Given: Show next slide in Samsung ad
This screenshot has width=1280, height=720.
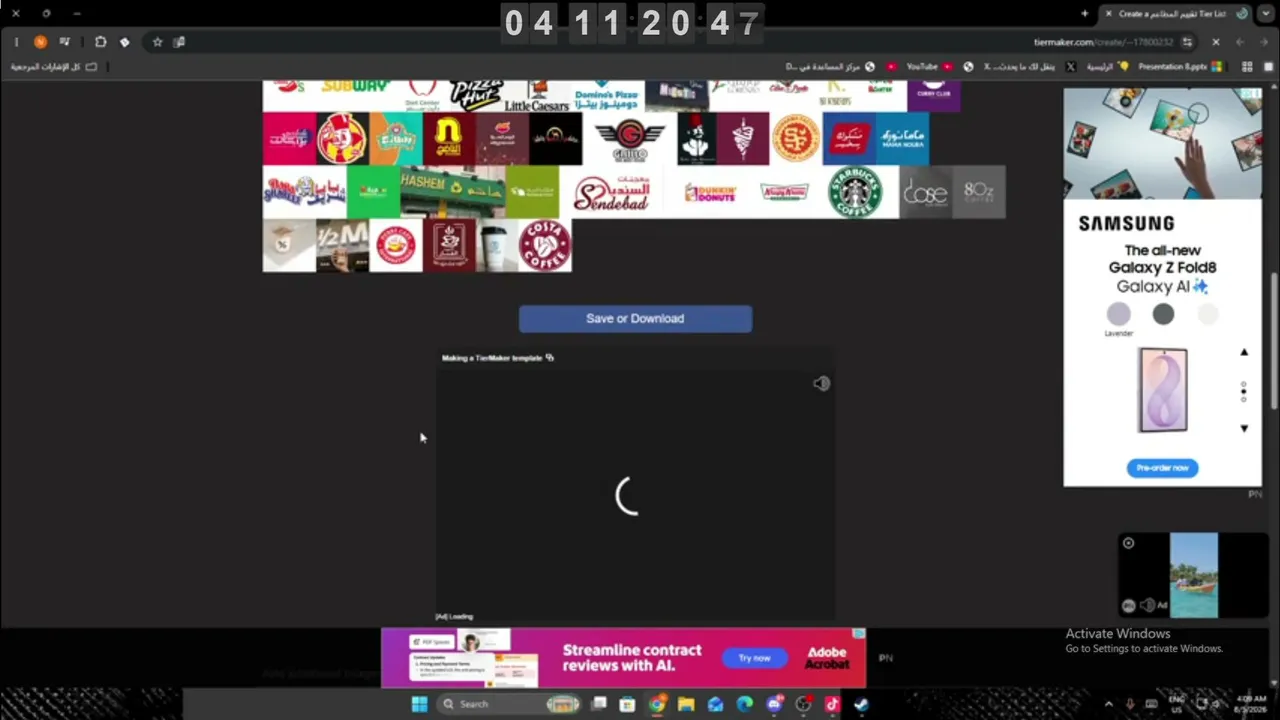Looking at the screenshot, I should pos(1244,428).
